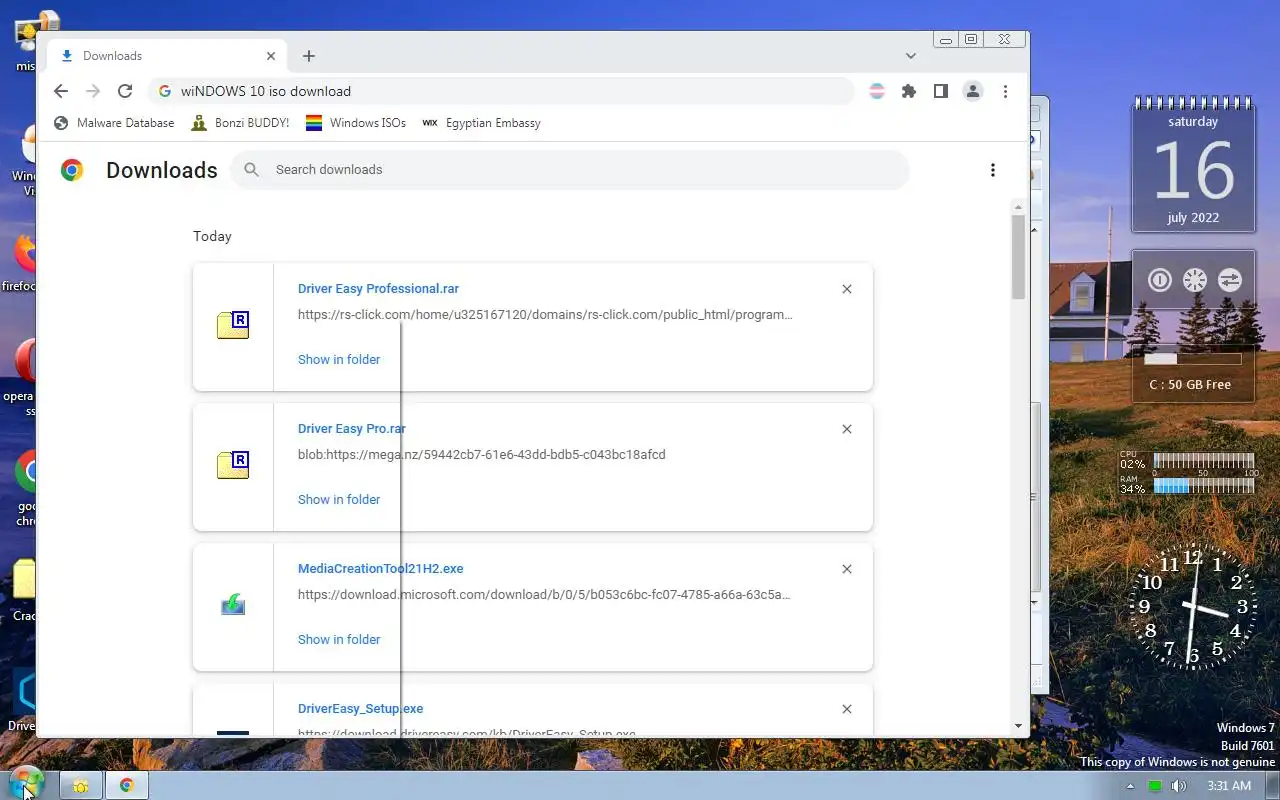Click the scrollbar up arrow on Downloads page
This screenshot has width=1280, height=800.
(x=1018, y=207)
